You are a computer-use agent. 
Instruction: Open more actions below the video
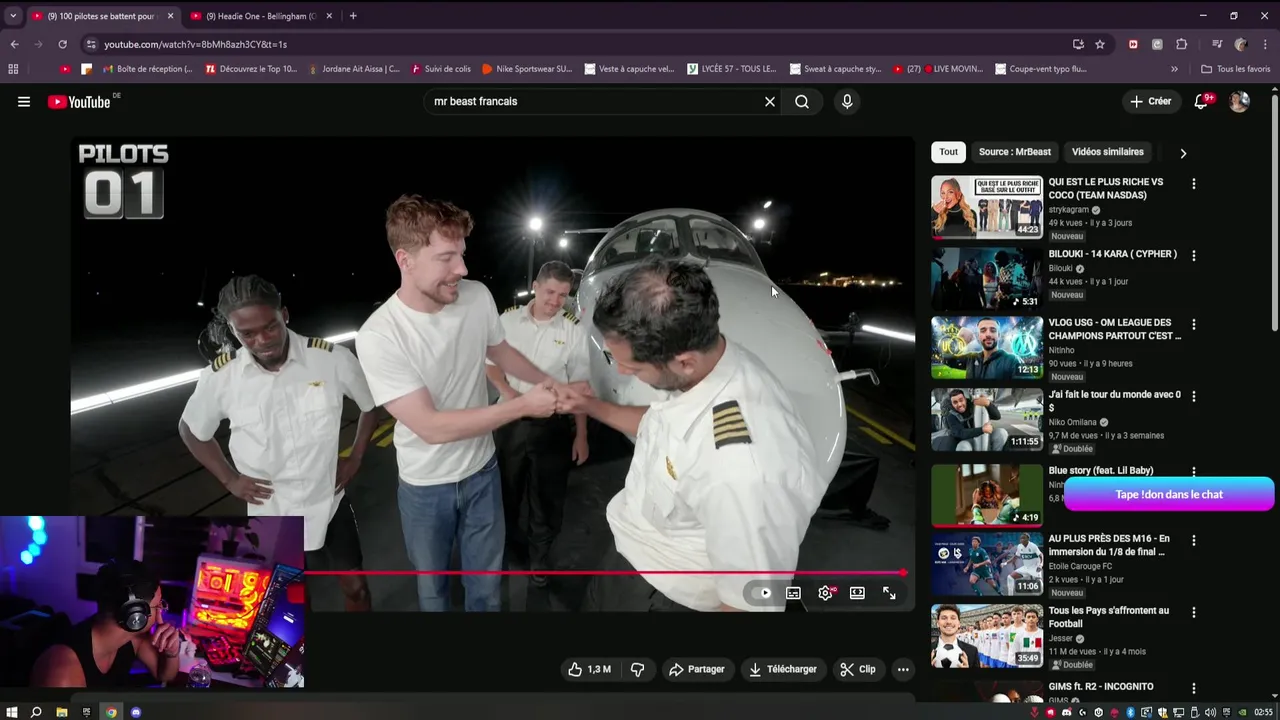[903, 669]
